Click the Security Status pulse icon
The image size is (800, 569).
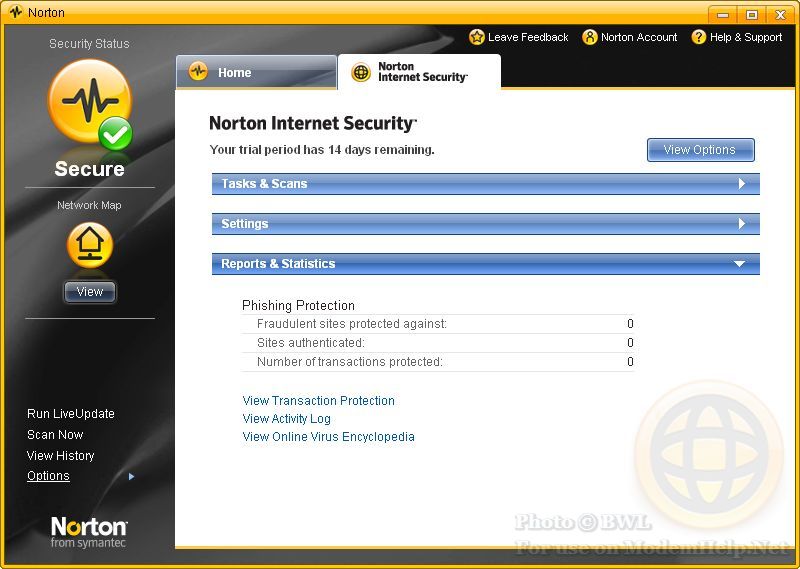click(x=90, y=104)
